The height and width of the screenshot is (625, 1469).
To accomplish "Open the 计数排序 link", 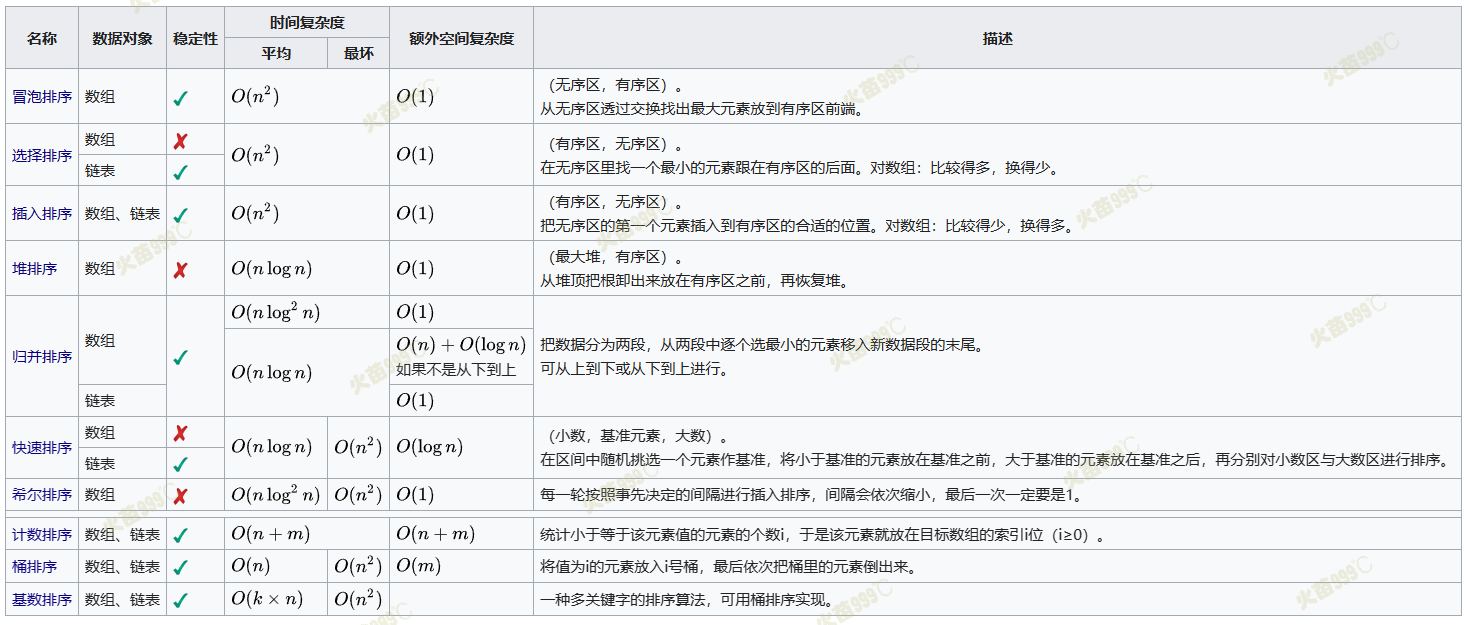I will (x=42, y=535).
